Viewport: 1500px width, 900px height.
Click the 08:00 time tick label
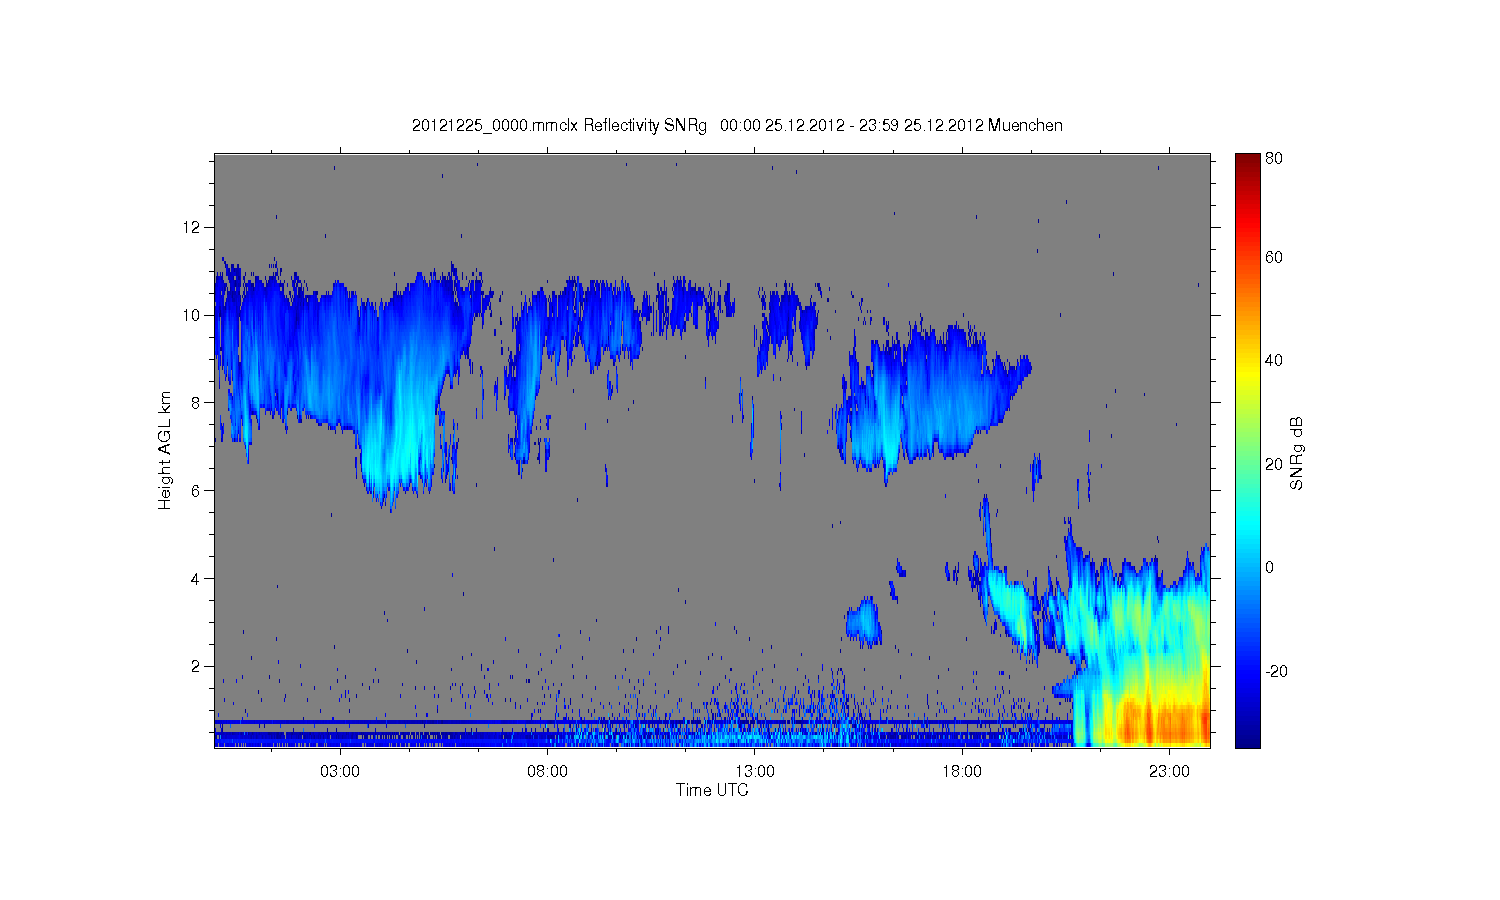[548, 771]
